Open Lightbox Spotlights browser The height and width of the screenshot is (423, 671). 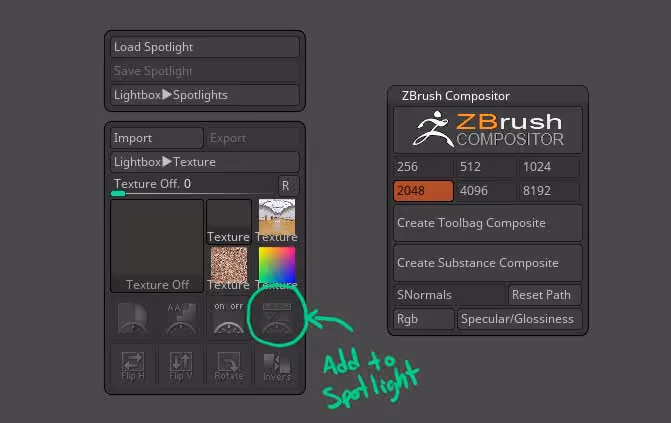pyautogui.click(x=205, y=95)
